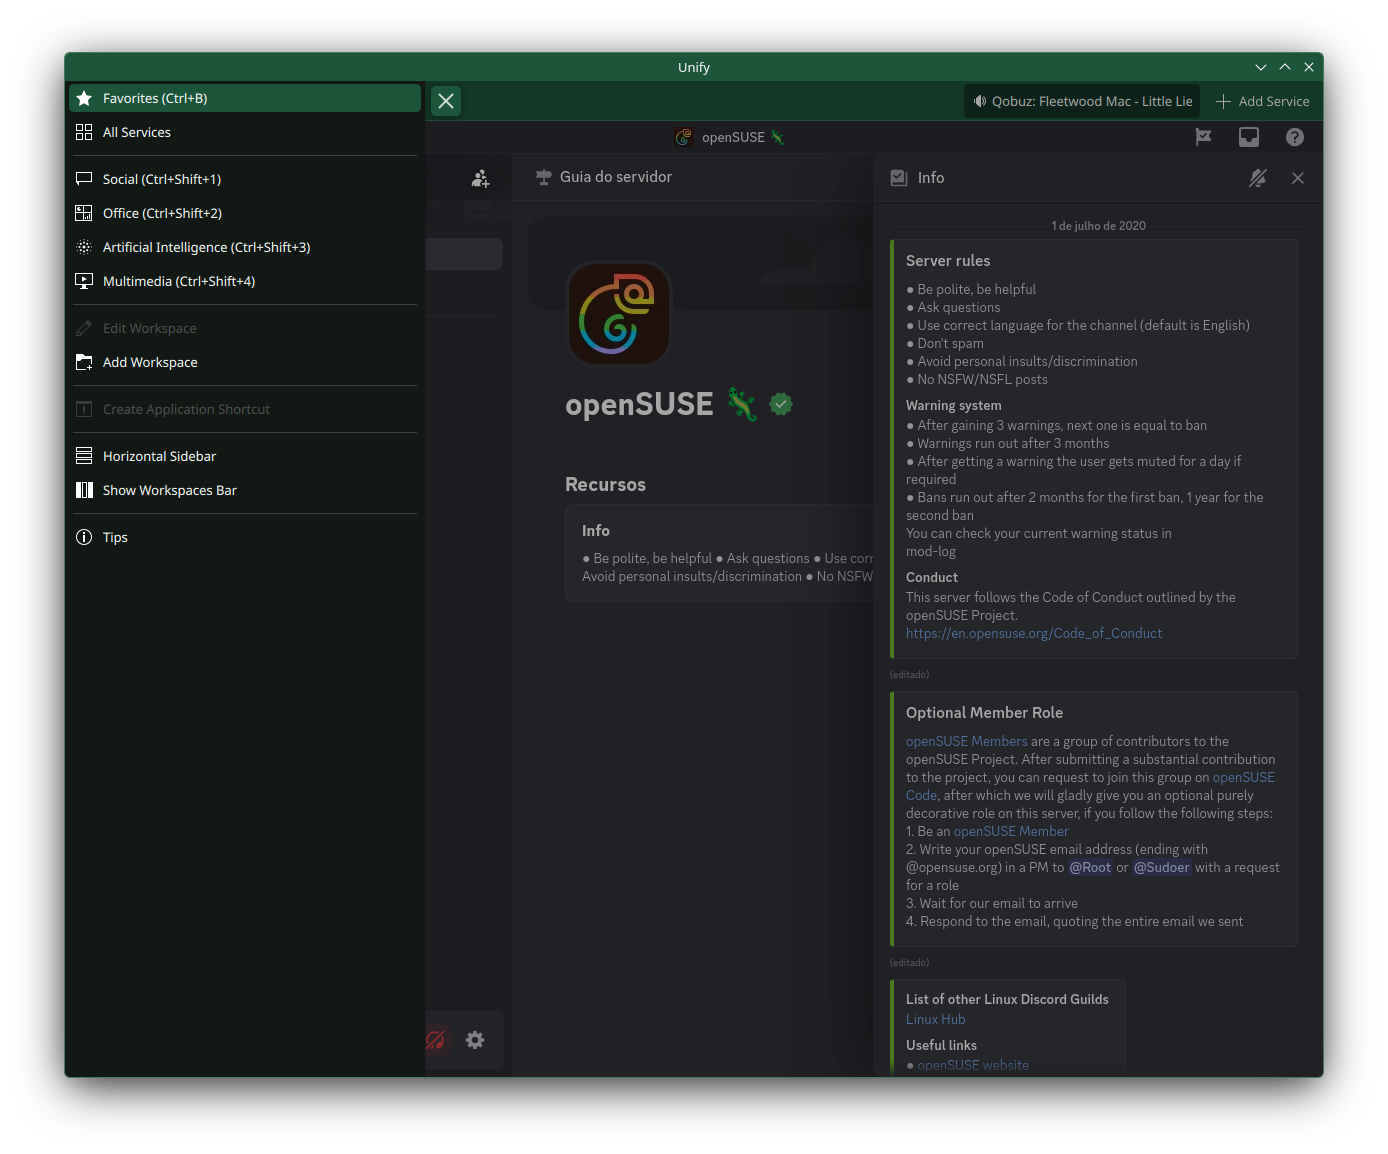Viewport: 1388px width, 1154px height.
Task: Open Artificial Intelligence workspace
Action: pyautogui.click(x=245, y=247)
